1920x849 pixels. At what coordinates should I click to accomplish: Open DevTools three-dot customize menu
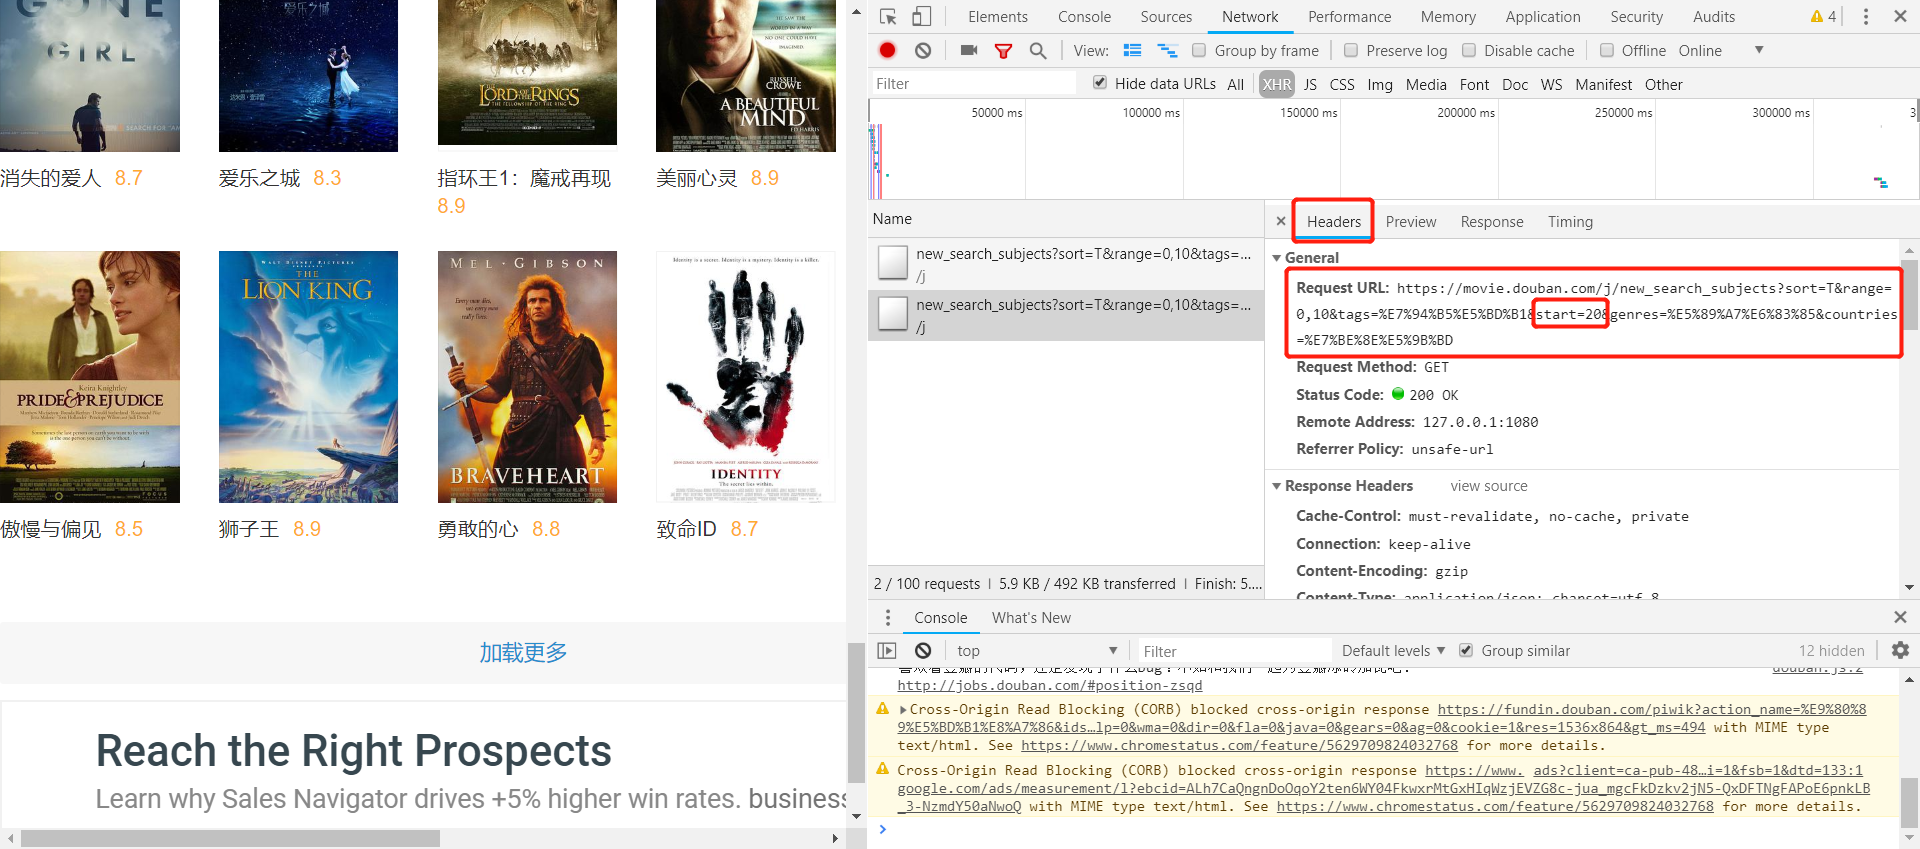[x=1865, y=17]
